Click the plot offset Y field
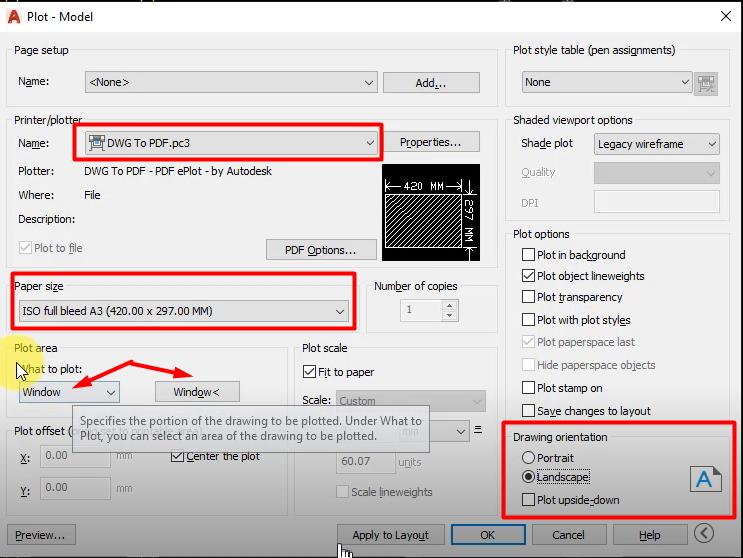 pos(75,488)
